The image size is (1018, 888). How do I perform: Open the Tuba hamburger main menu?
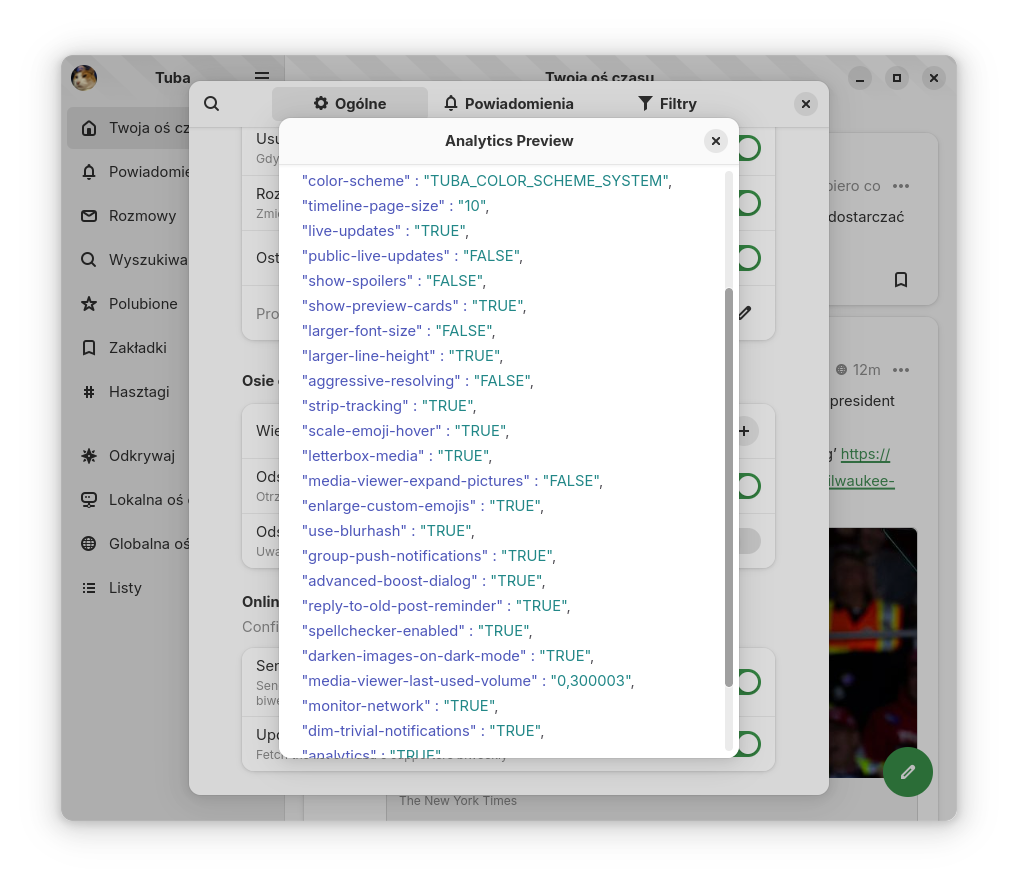click(262, 77)
